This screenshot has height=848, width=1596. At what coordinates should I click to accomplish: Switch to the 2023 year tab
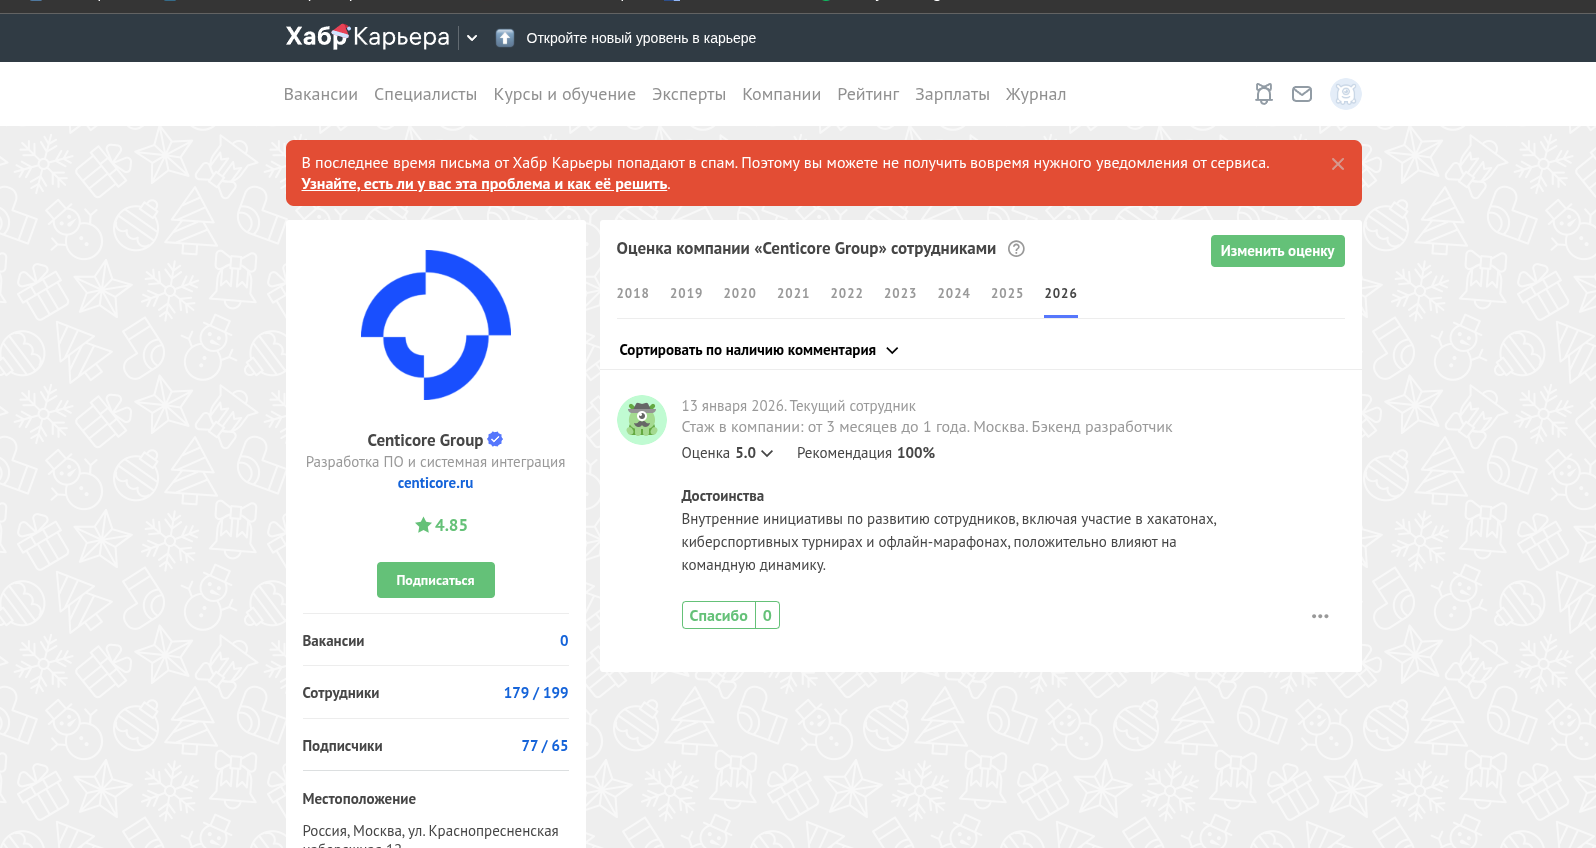[x=900, y=293]
